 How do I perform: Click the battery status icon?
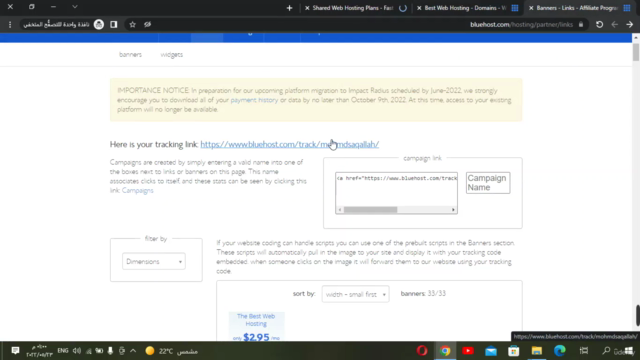coord(99,351)
